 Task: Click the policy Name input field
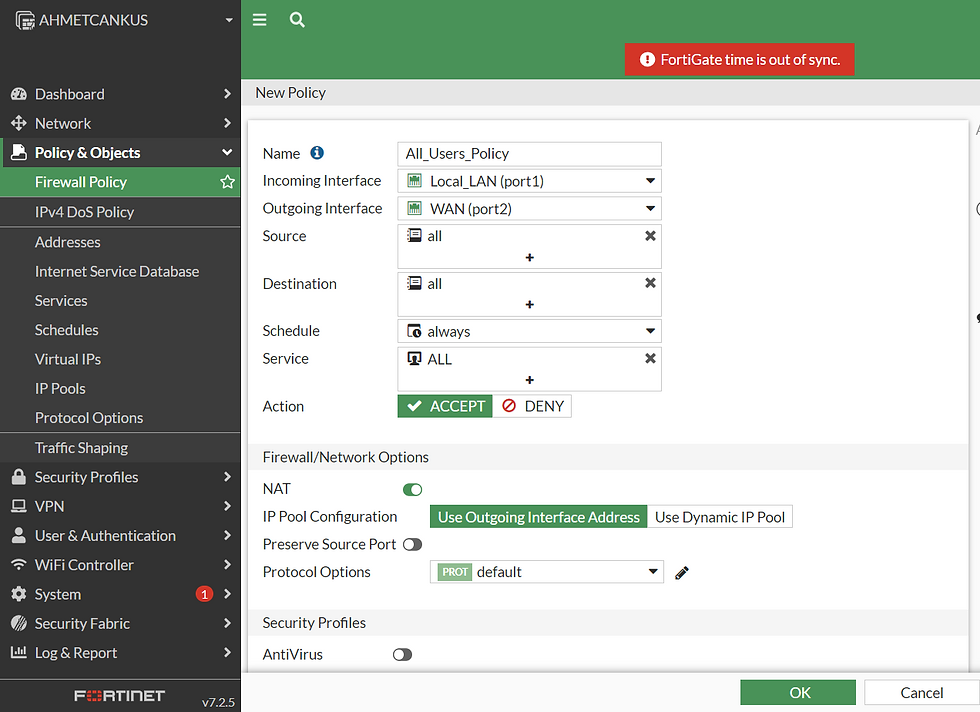pos(529,154)
